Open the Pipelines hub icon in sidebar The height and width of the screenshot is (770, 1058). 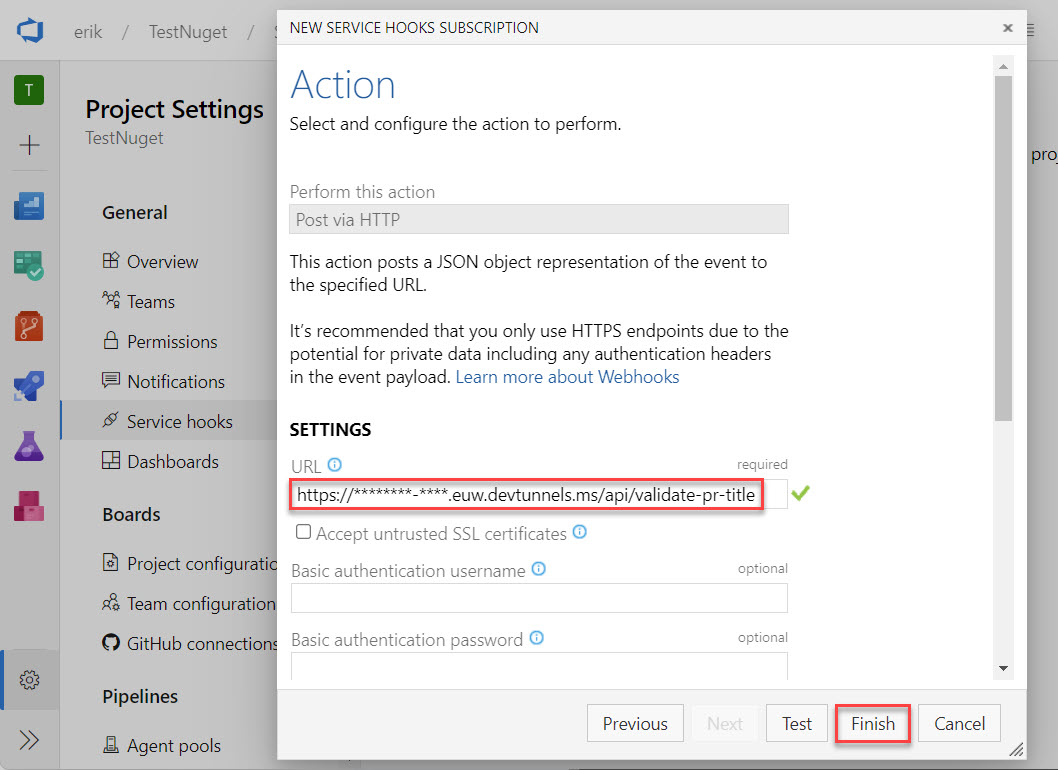(x=29, y=386)
